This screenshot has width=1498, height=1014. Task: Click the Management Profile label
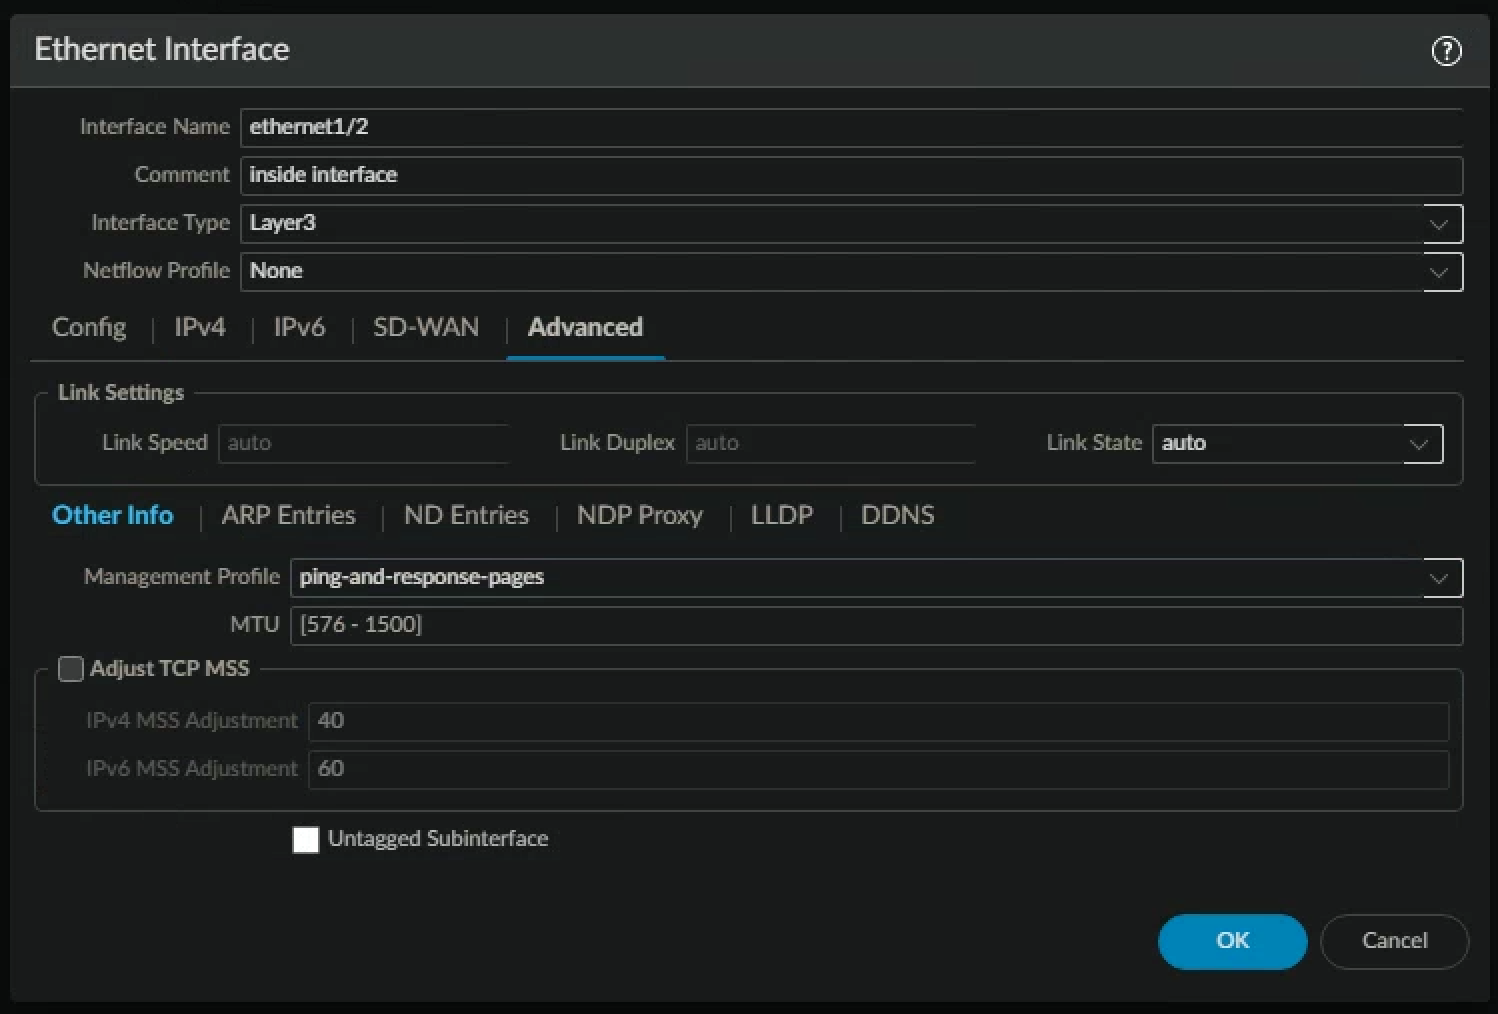[182, 577]
